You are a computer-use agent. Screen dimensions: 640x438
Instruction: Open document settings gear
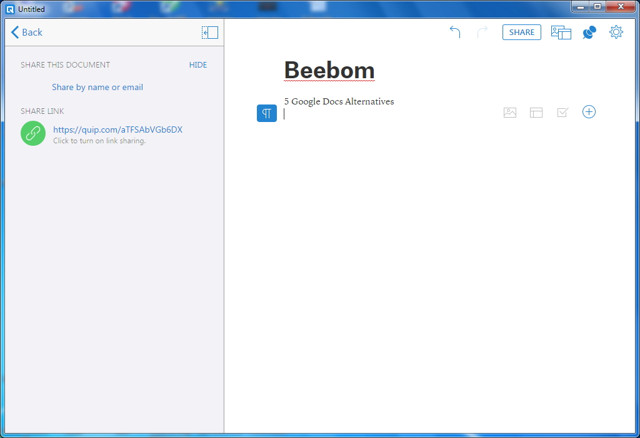coord(616,32)
